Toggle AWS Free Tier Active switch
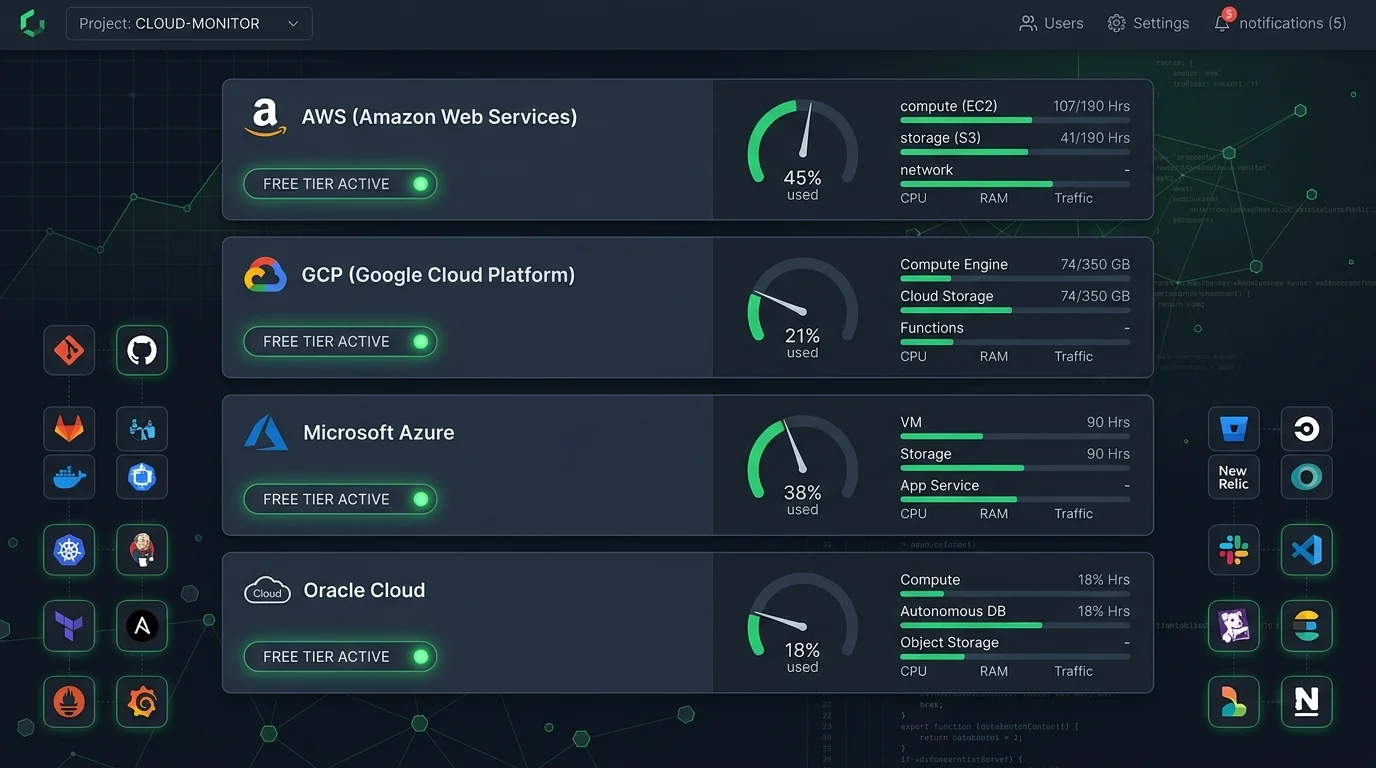 pyautogui.click(x=340, y=184)
